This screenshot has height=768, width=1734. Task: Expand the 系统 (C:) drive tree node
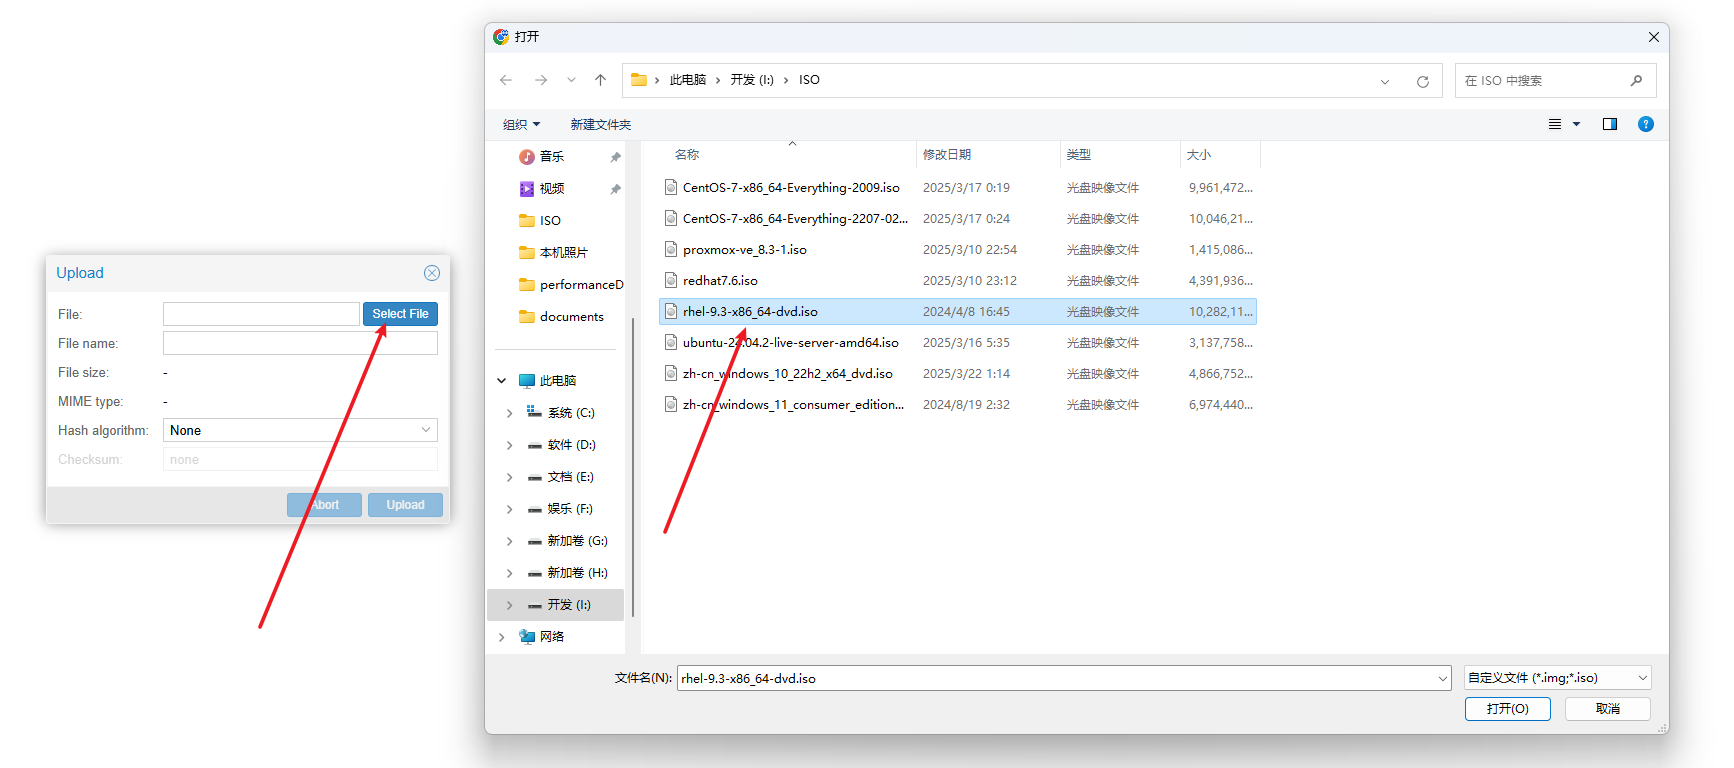click(509, 413)
